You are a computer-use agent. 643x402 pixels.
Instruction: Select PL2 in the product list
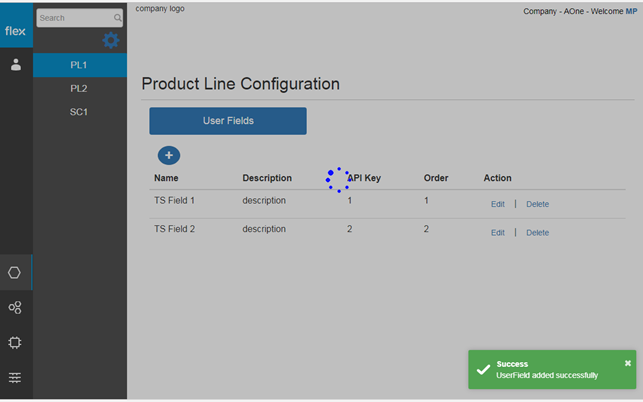tap(80, 89)
